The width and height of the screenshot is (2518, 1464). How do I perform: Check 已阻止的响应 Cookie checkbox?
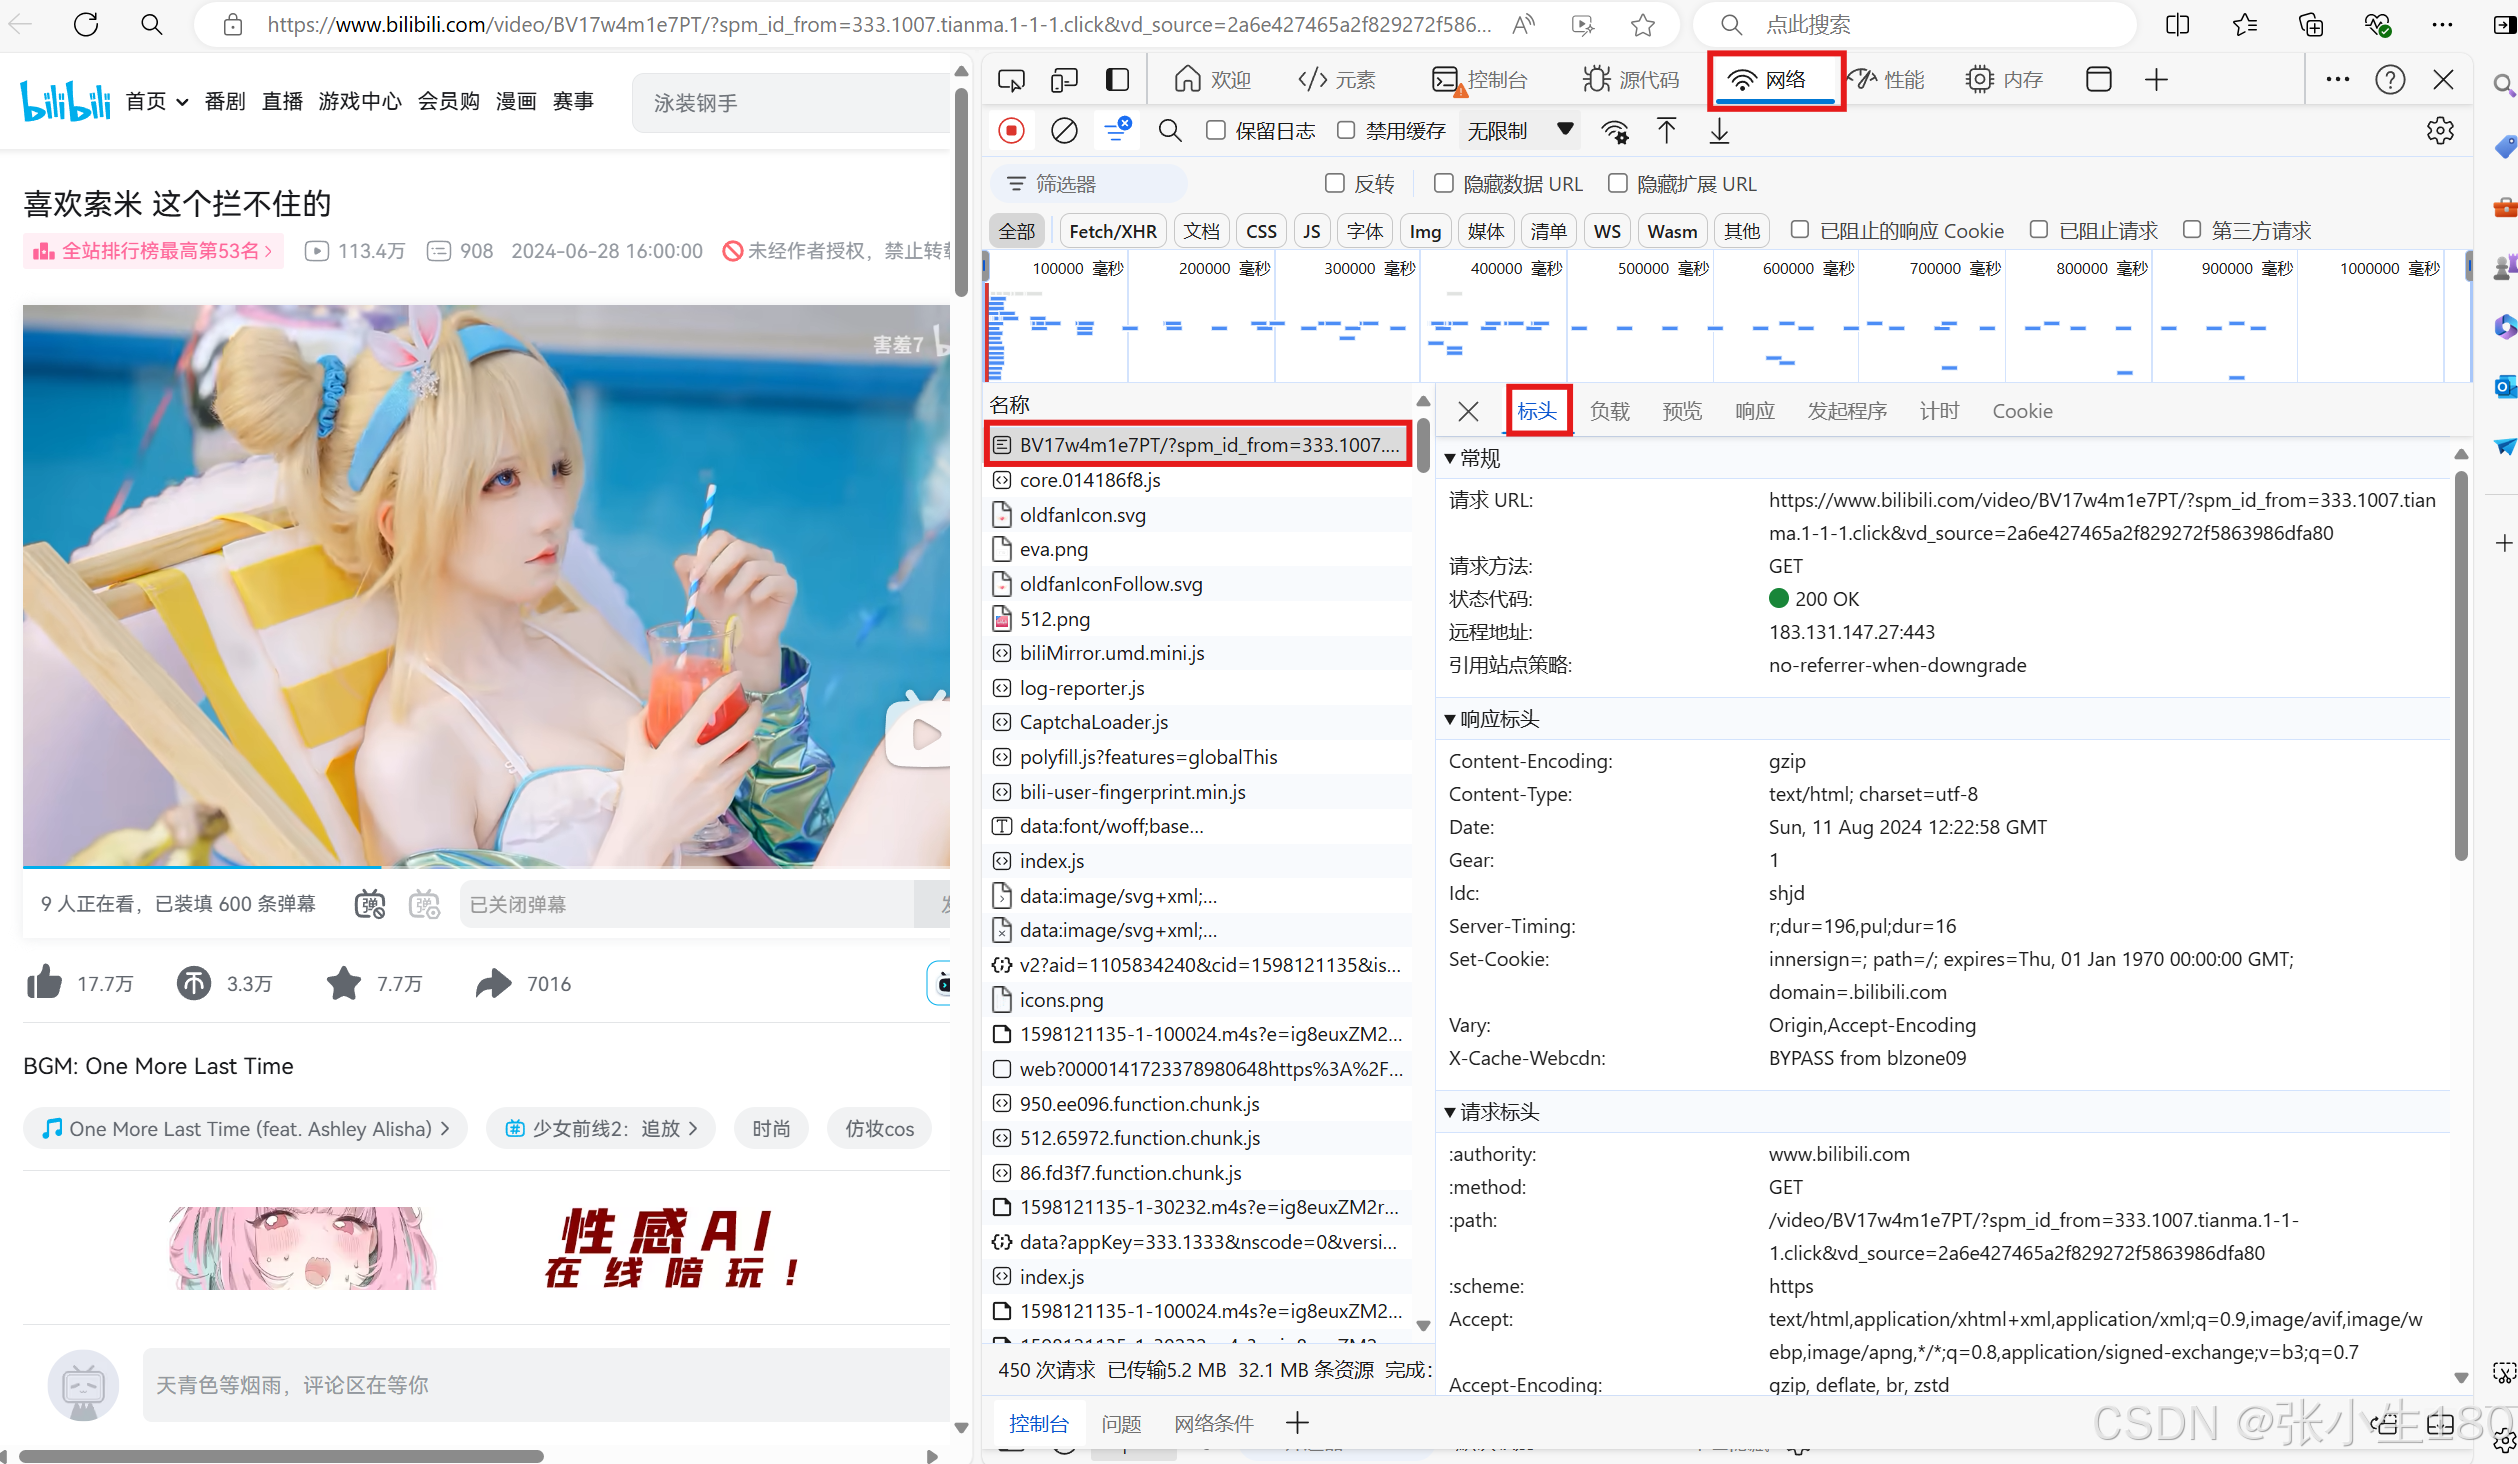click(1799, 230)
